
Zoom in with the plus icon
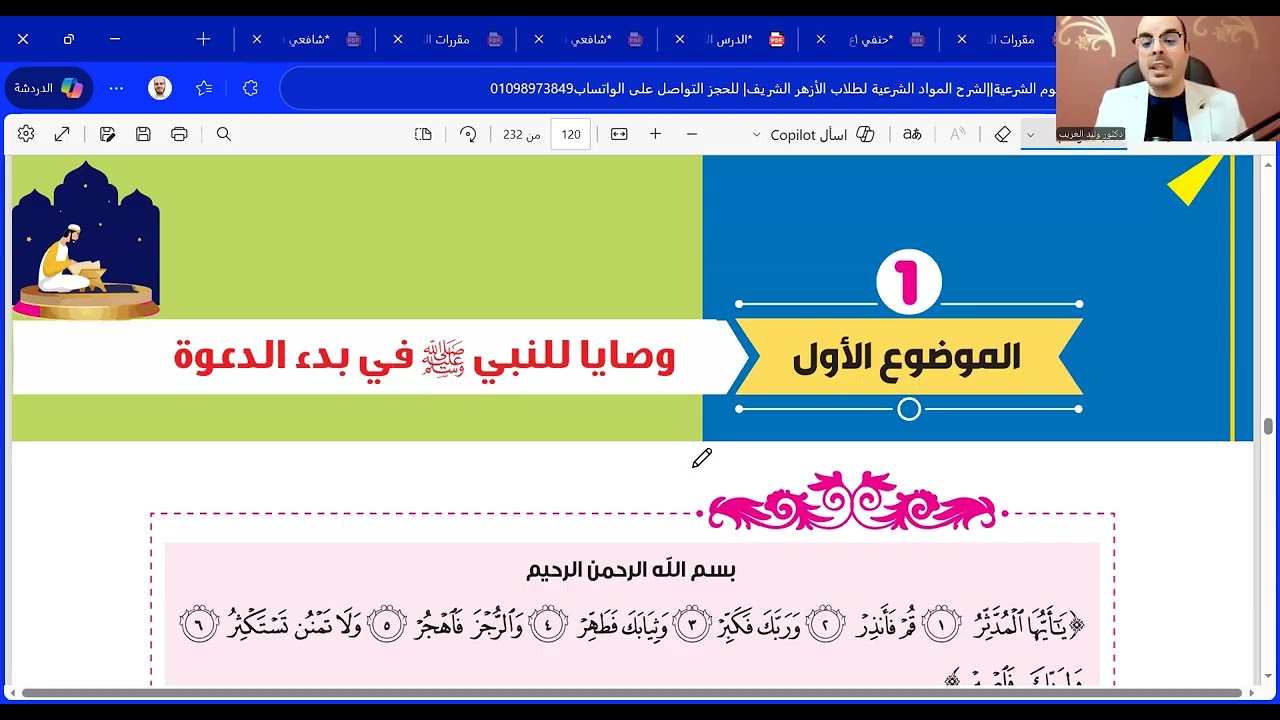click(x=655, y=134)
